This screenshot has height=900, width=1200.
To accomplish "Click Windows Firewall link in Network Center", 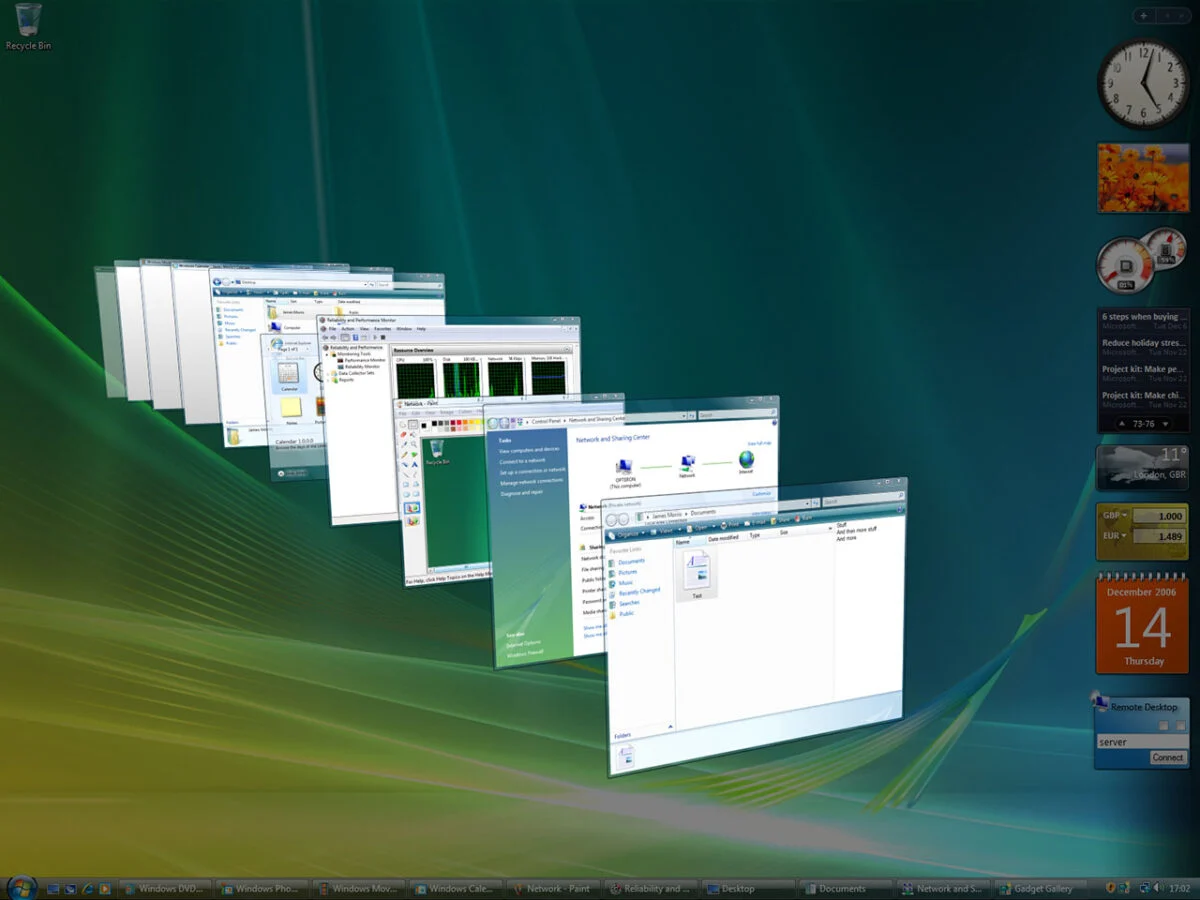I will coord(523,653).
